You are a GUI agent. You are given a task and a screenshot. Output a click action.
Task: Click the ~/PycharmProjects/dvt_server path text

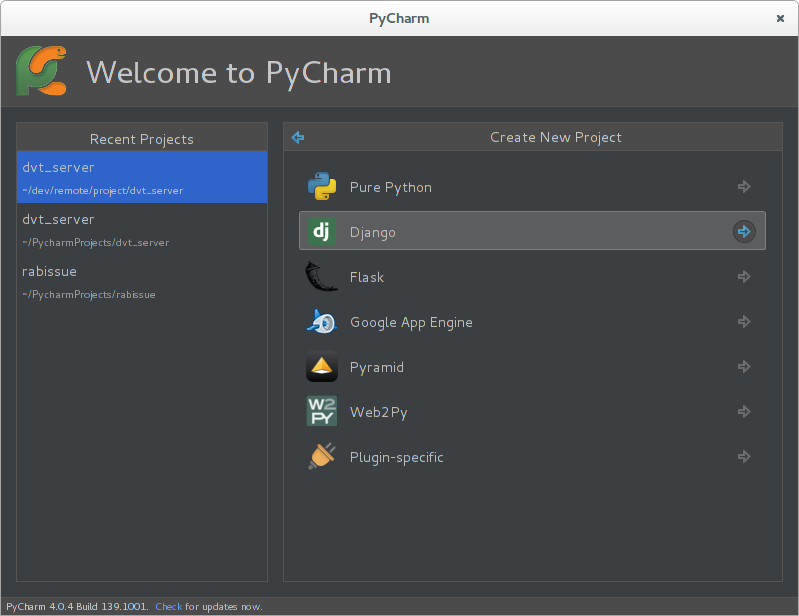click(95, 243)
